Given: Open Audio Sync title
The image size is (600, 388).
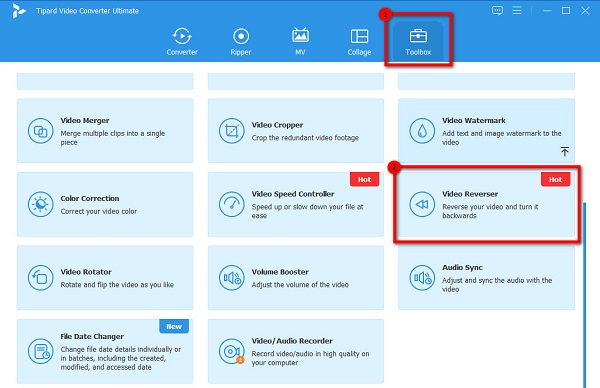Looking at the screenshot, I should pyautogui.click(x=462, y=267).
